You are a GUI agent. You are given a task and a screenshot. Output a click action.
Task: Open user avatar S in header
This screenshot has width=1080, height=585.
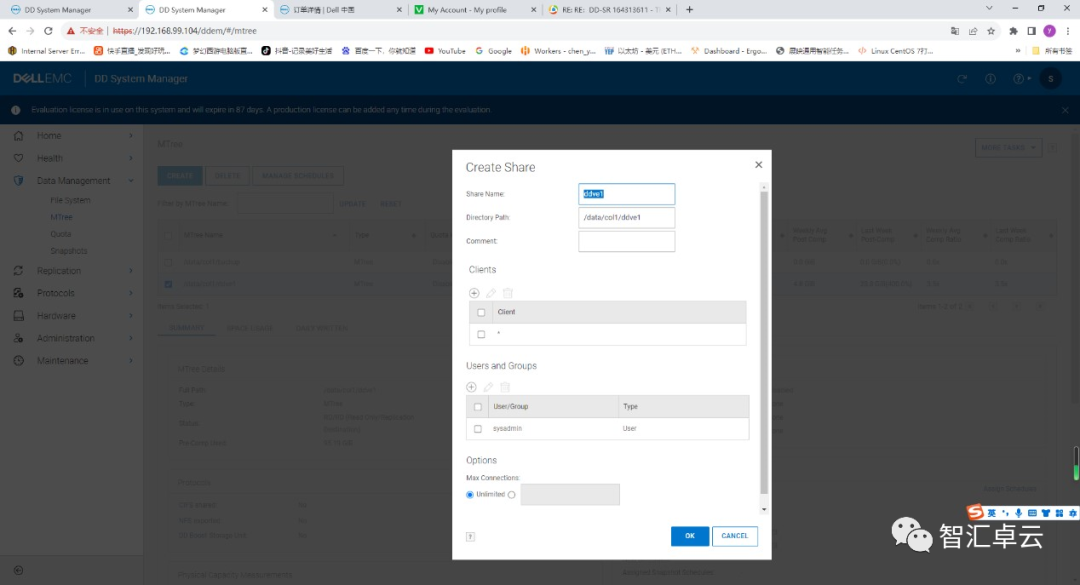pyautogui.click(x=1050, y=79)
